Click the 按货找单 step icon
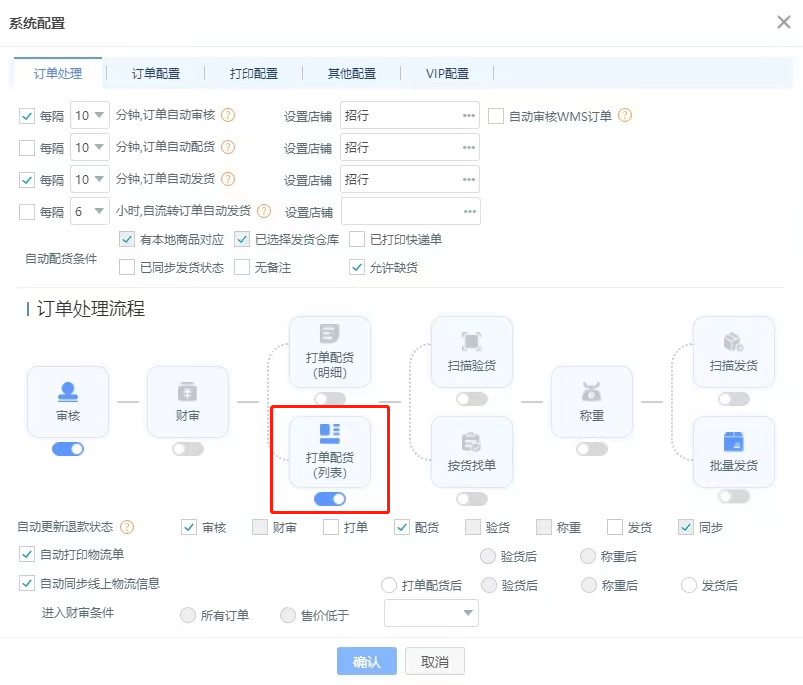 click(x=472, y=442)
